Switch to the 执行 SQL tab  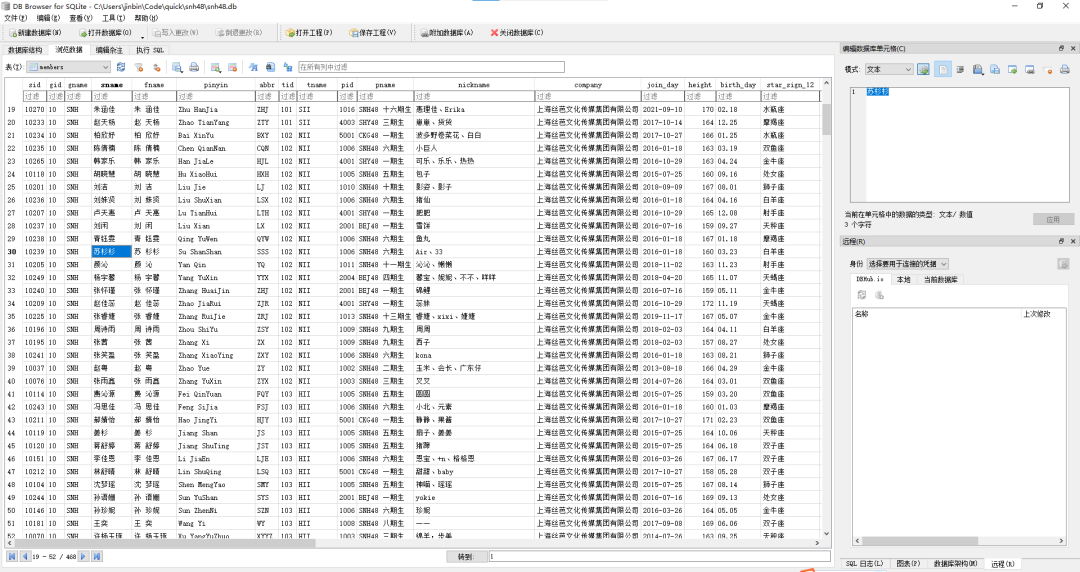[x=150, y=49]
